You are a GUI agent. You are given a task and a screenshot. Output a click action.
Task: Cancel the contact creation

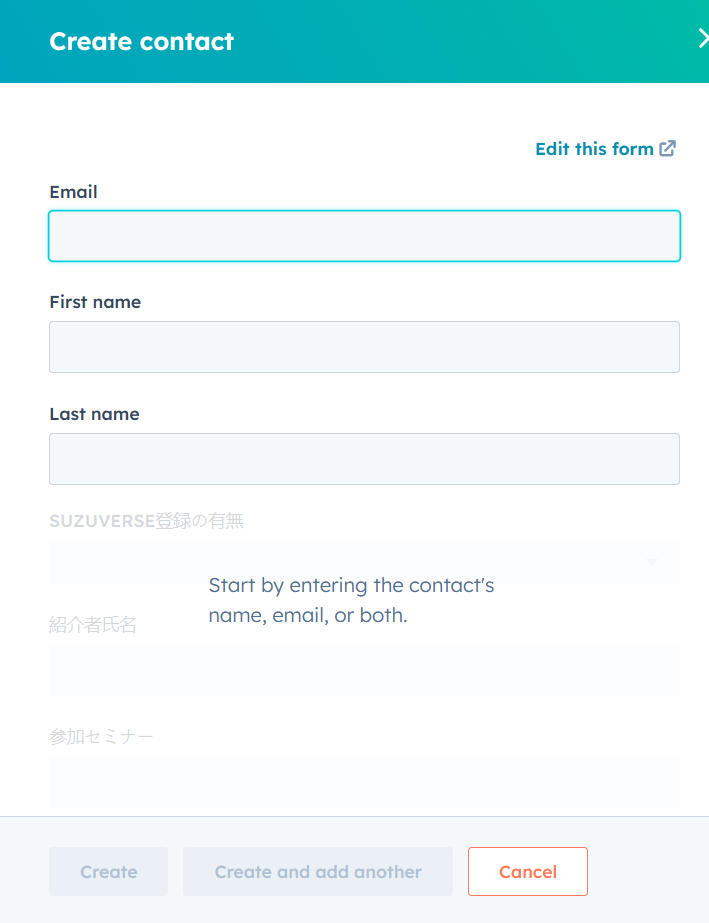[527, 872]
